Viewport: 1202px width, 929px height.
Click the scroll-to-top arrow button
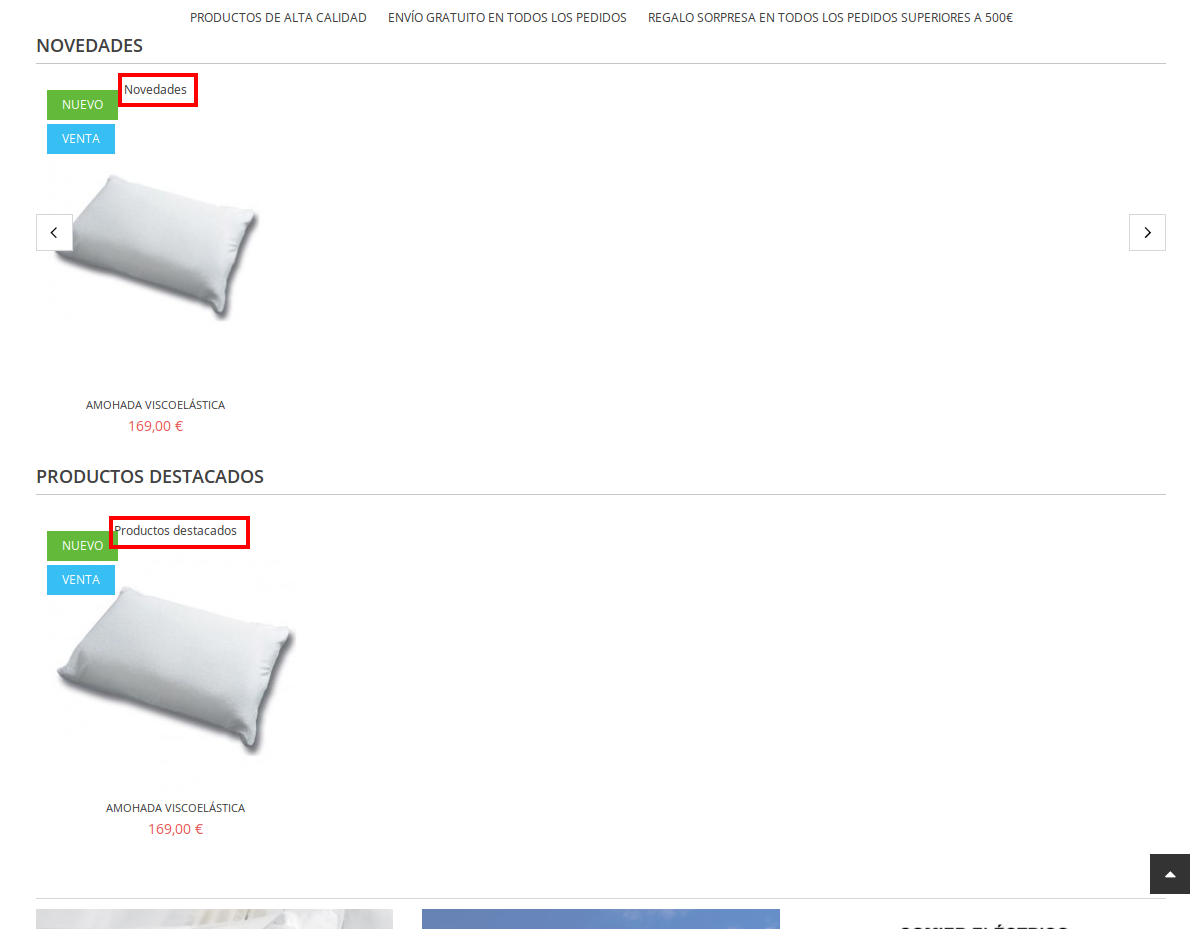coord(1170,874)
